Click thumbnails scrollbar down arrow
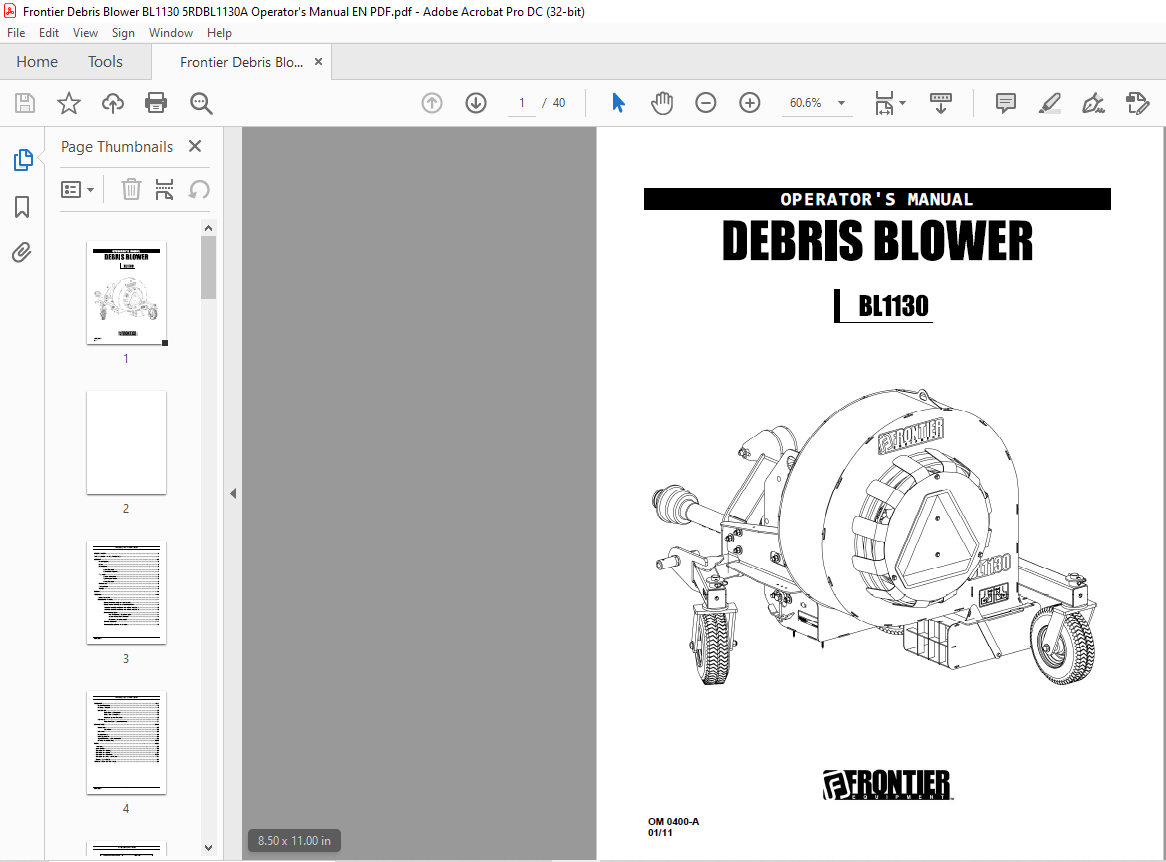The width and height of the screenshot is (1166, 862). (x=208, y=848)
